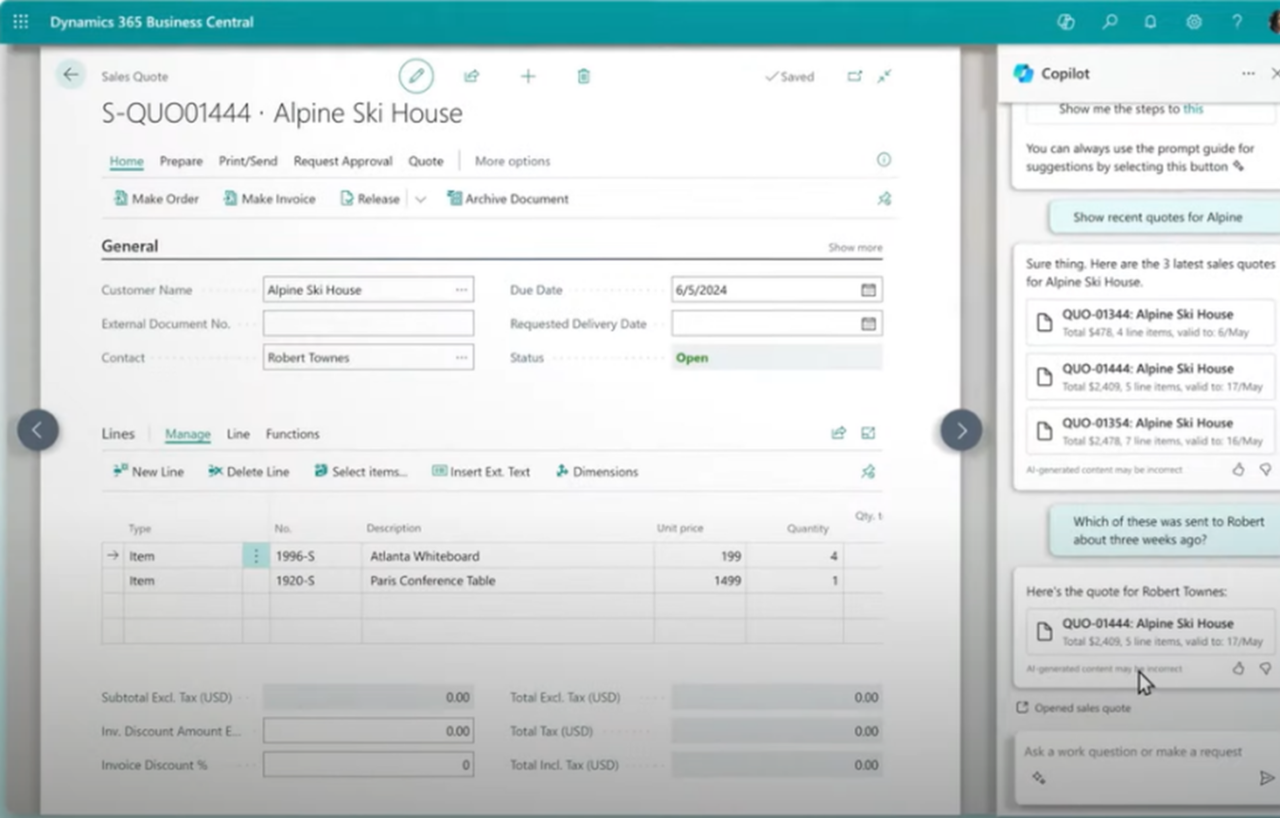
Task: Open the settings gear
Action: [x=1194, y=21]
